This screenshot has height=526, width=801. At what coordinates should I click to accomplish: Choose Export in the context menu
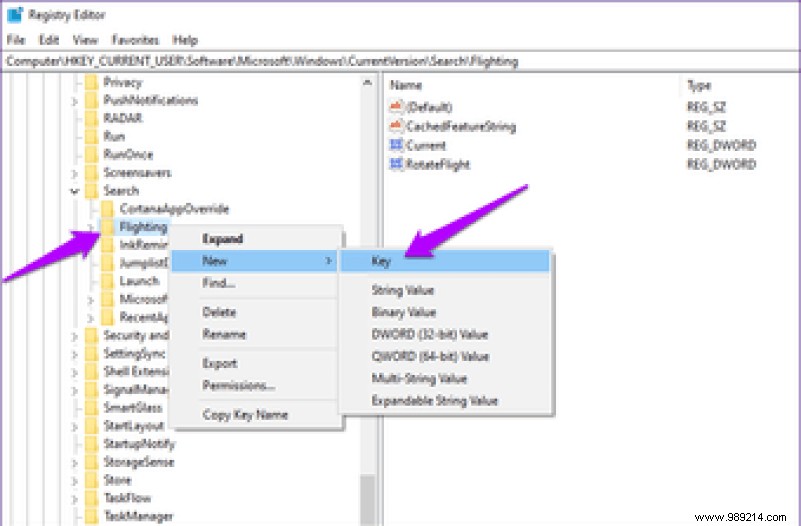254,363
